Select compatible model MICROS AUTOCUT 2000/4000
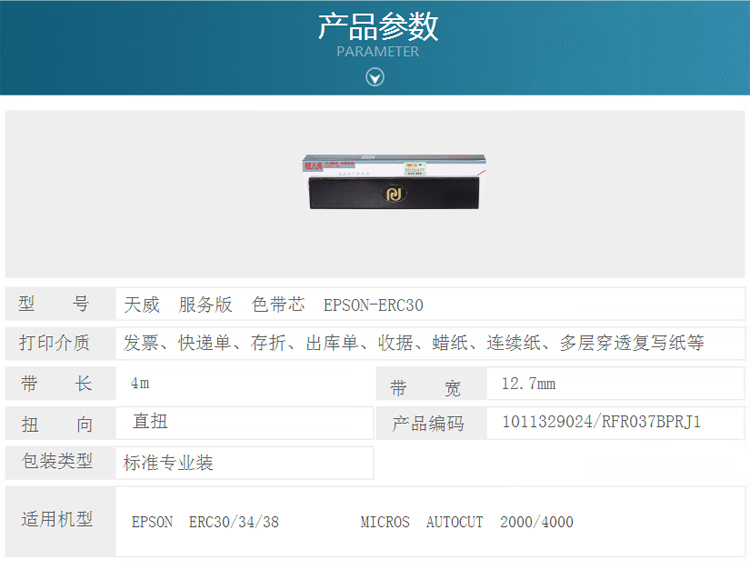 point(467,522)
